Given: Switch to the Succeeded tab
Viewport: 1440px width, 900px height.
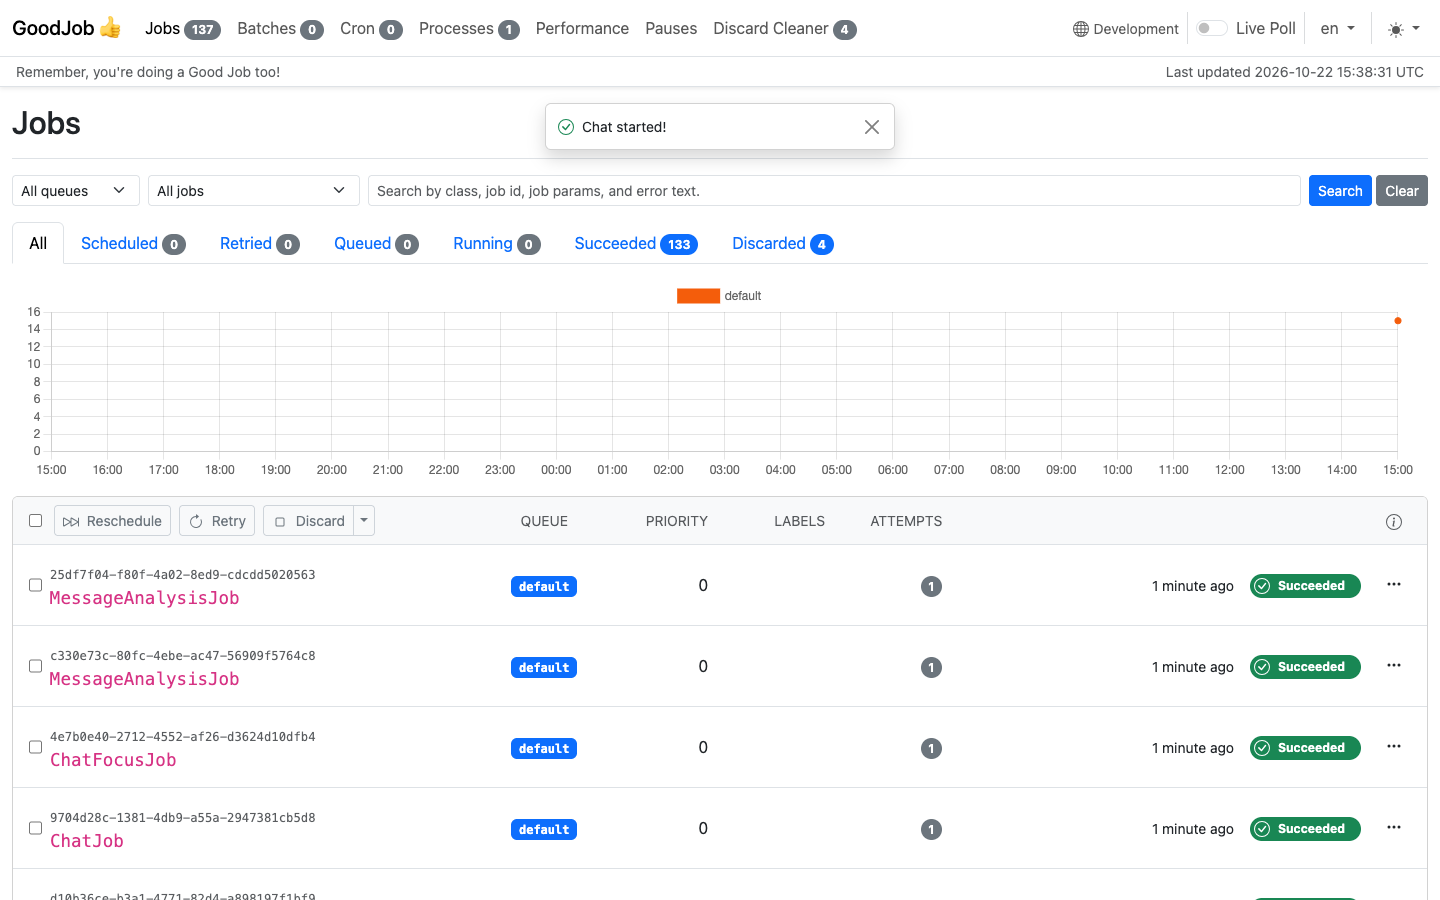Looking at the screenshot, I should [636, 244].
